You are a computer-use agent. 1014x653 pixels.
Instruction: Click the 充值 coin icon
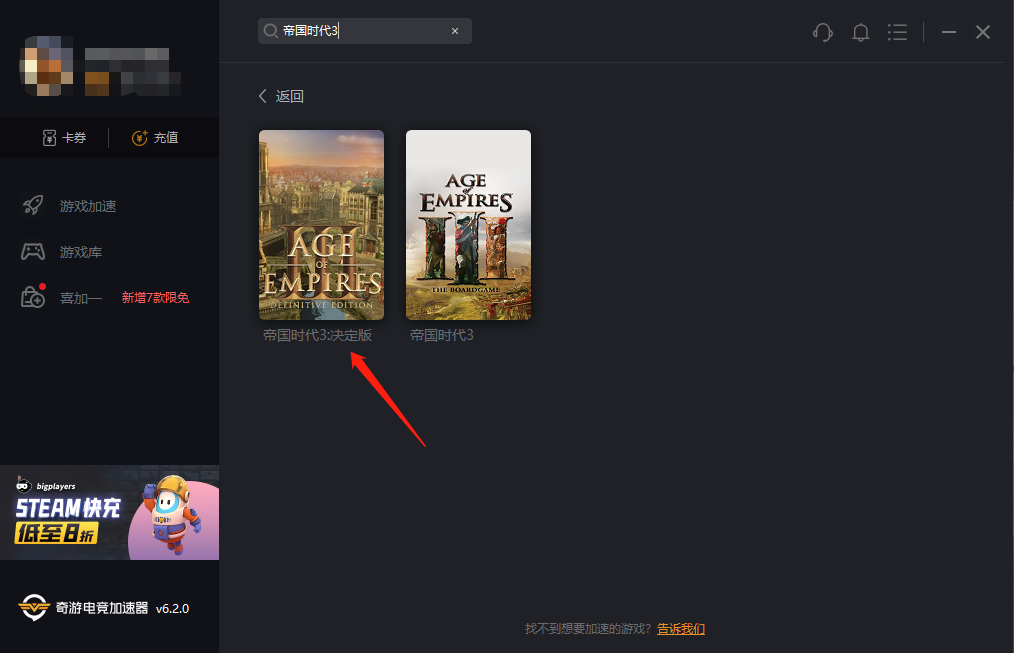[x=140, y=138]
